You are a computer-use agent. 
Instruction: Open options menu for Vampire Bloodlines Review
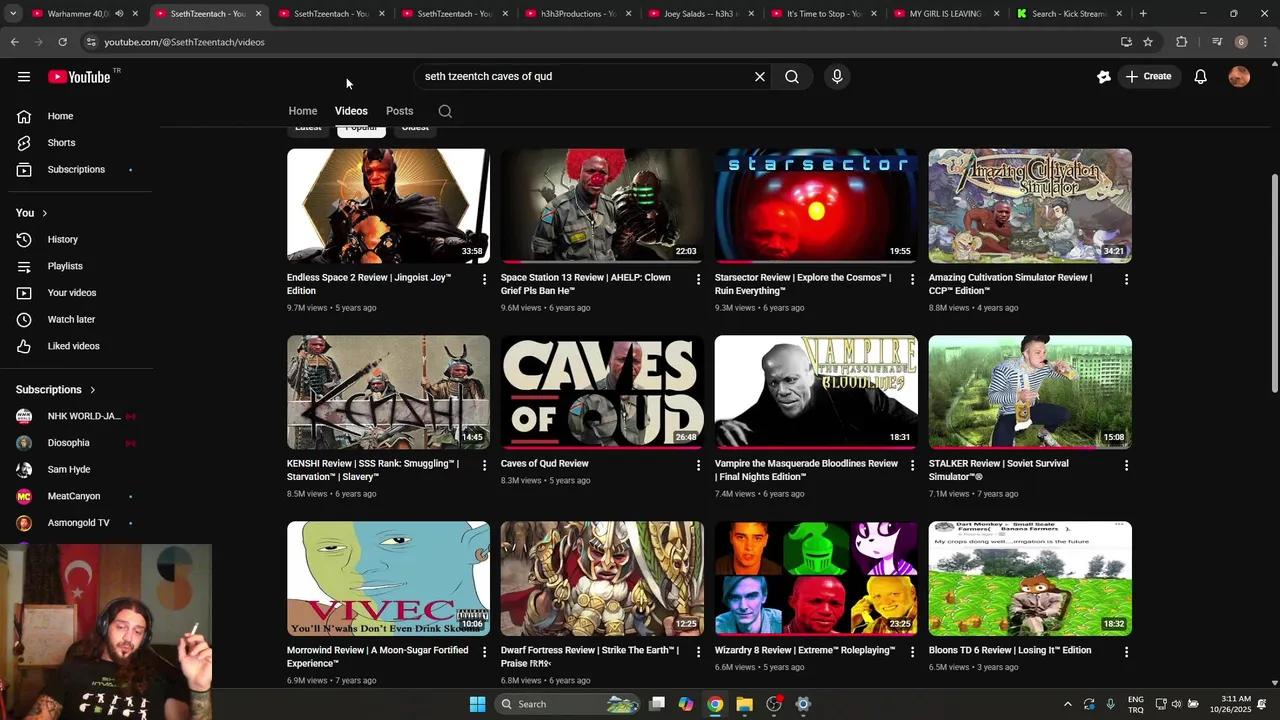pos(912,465)
